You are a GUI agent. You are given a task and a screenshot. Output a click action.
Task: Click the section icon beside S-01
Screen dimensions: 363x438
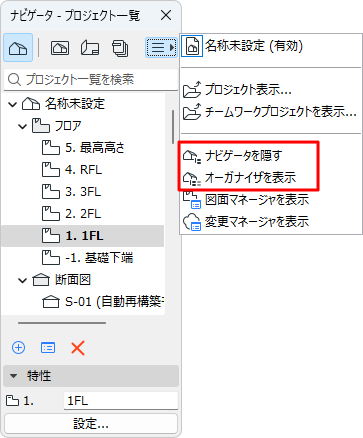coord(51,302)
